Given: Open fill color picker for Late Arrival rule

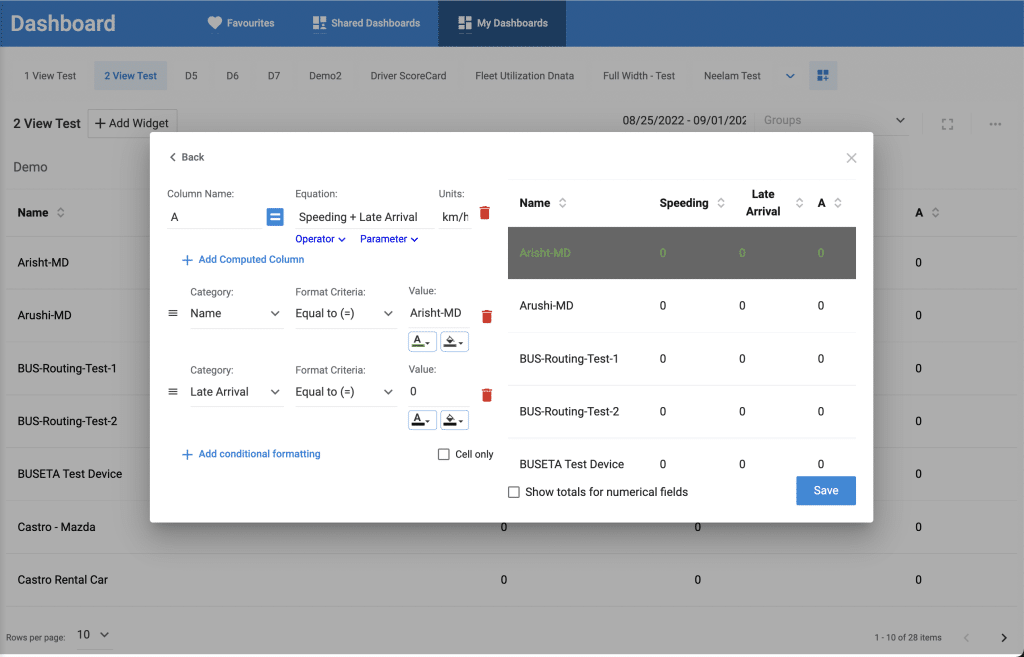Looking at the screenshot, I should tap(454, 420).
